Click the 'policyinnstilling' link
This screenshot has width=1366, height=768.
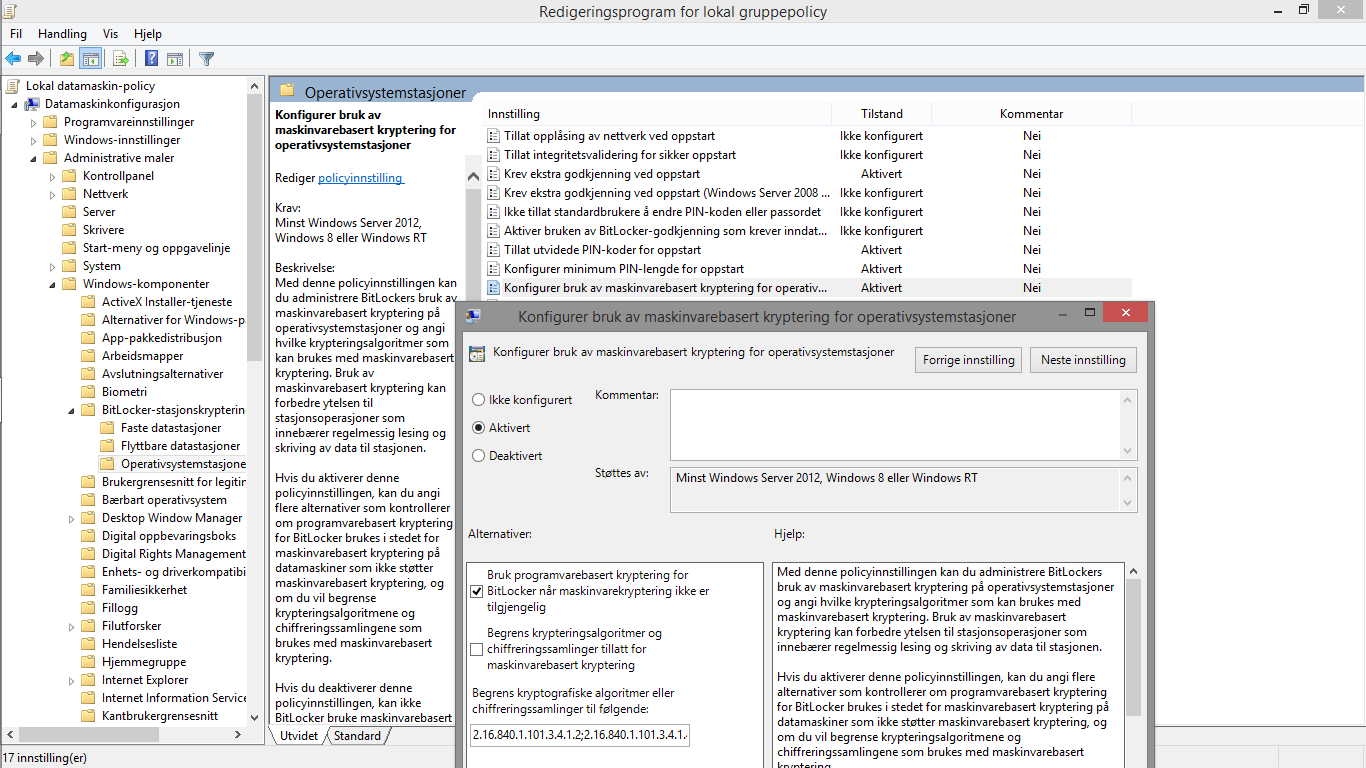(360, 178)
